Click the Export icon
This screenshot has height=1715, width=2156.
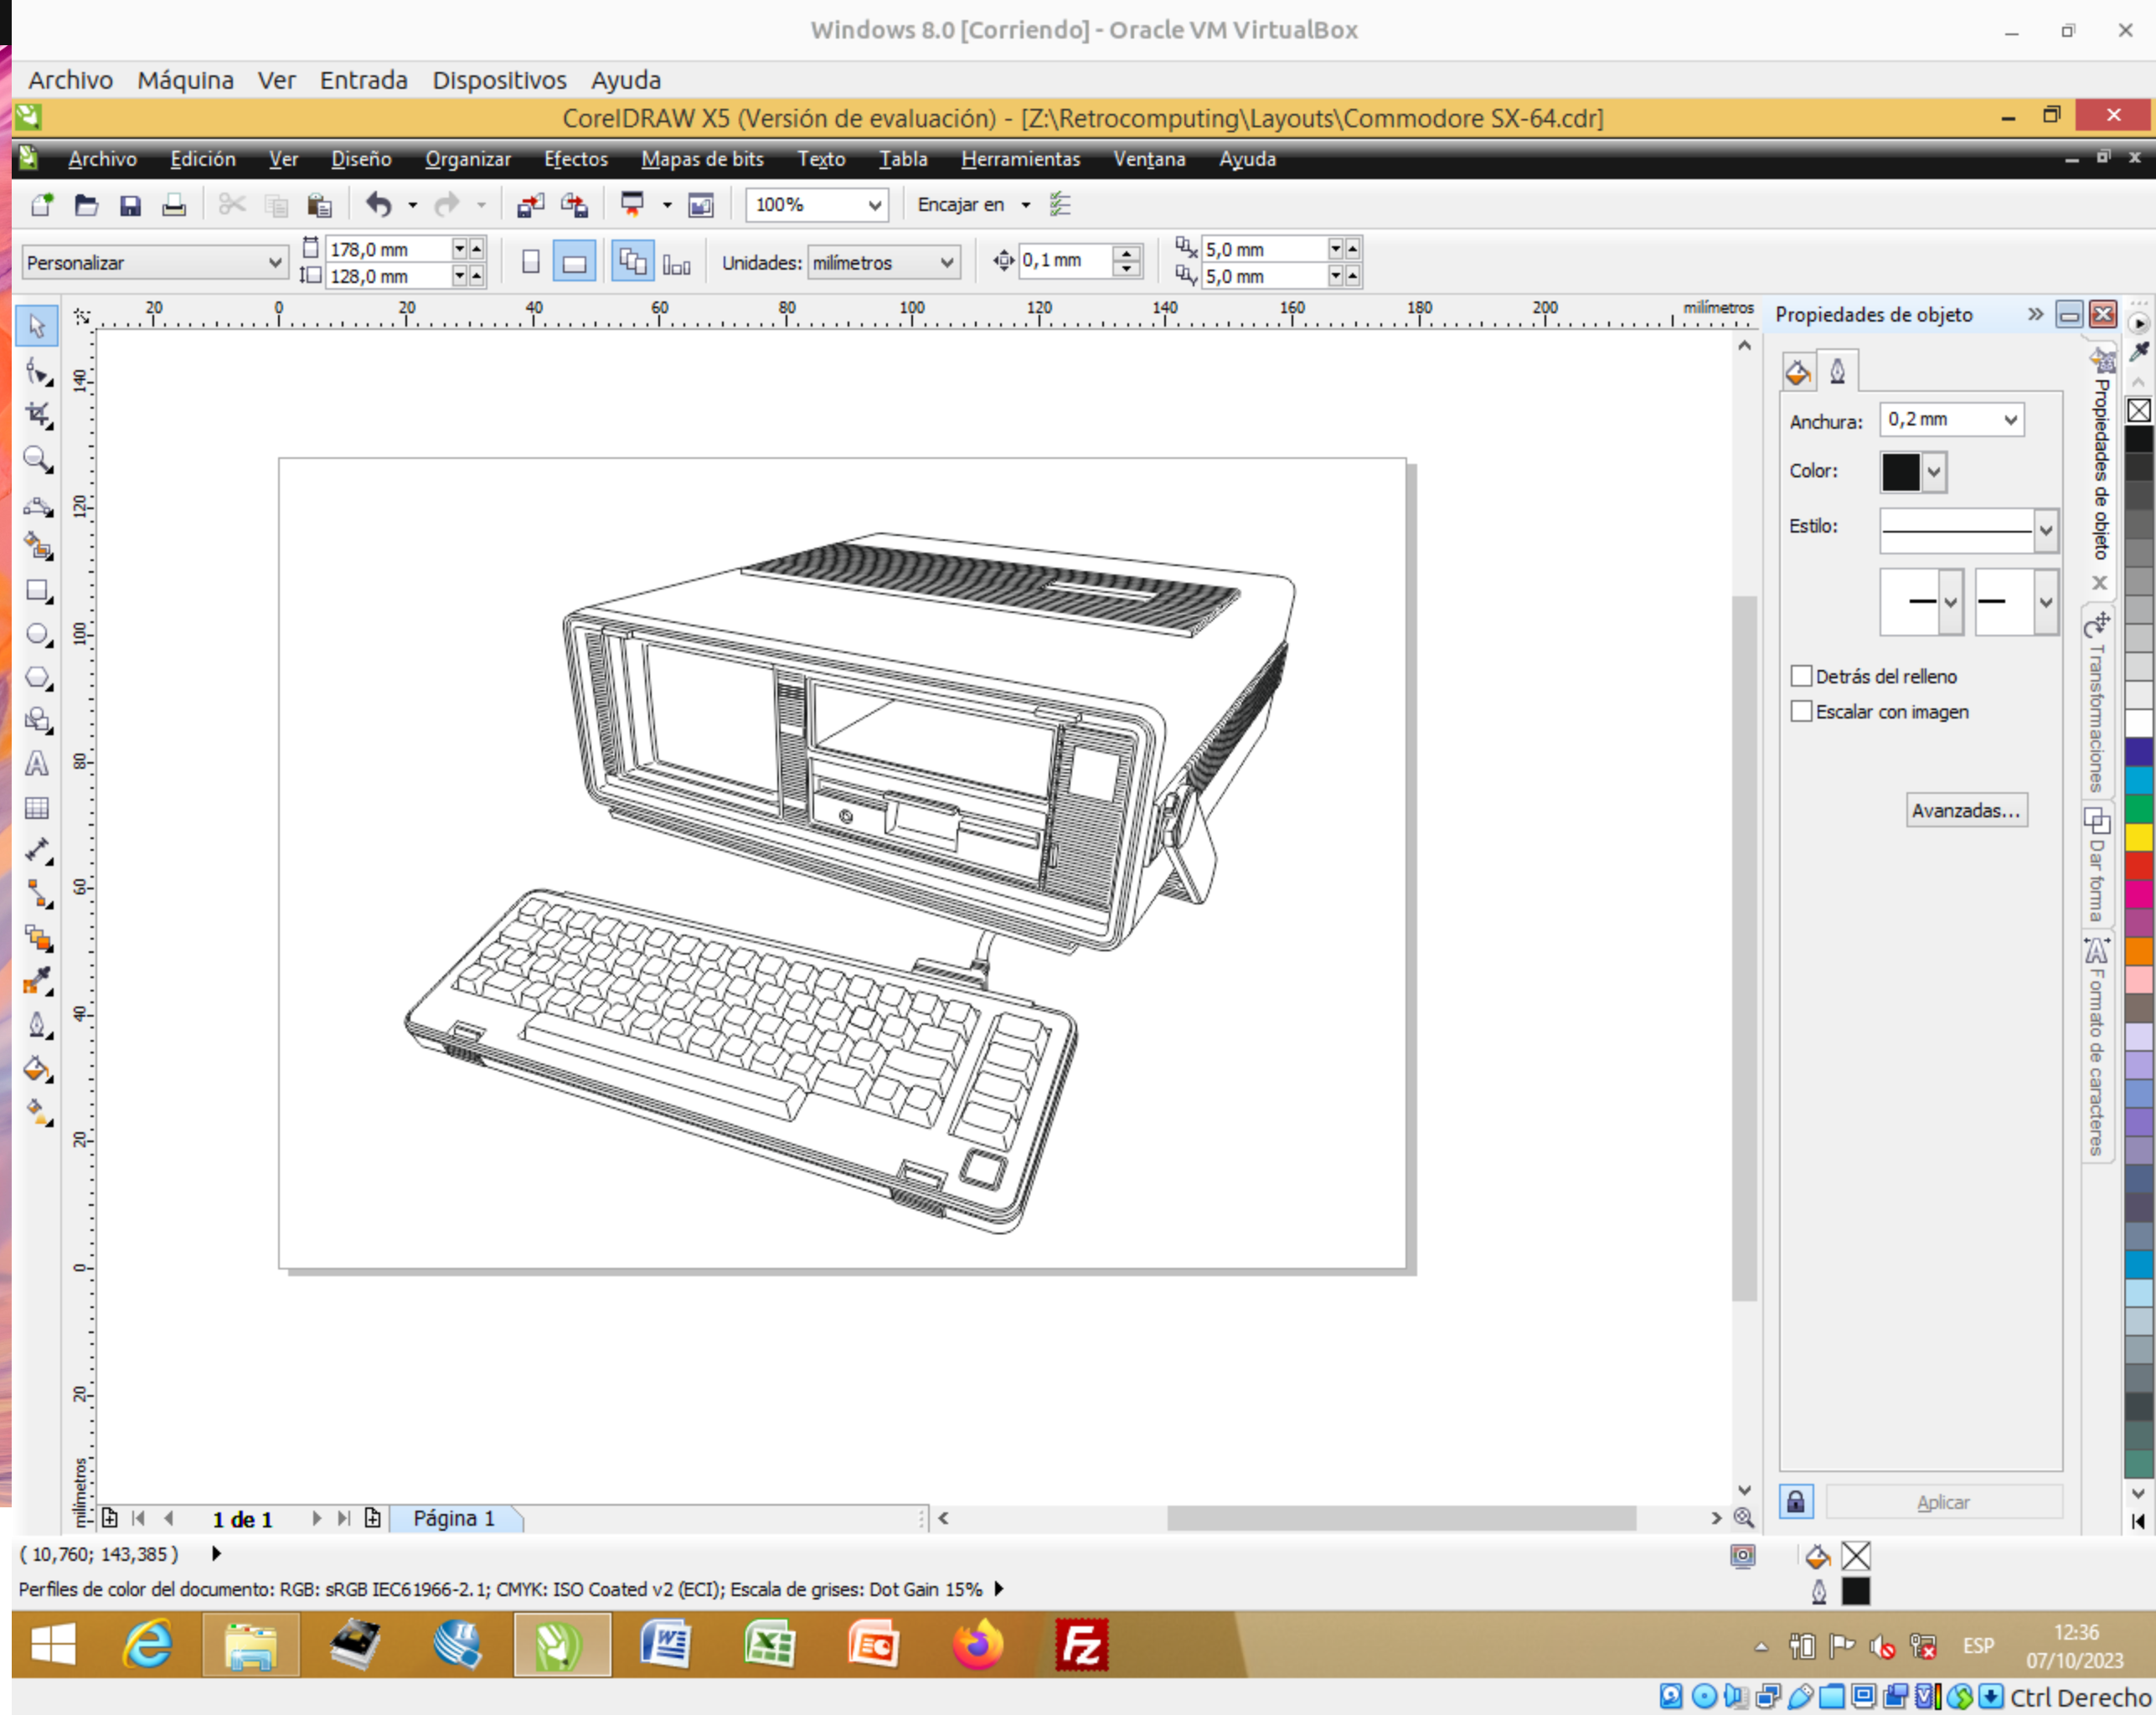pos(574,205)
